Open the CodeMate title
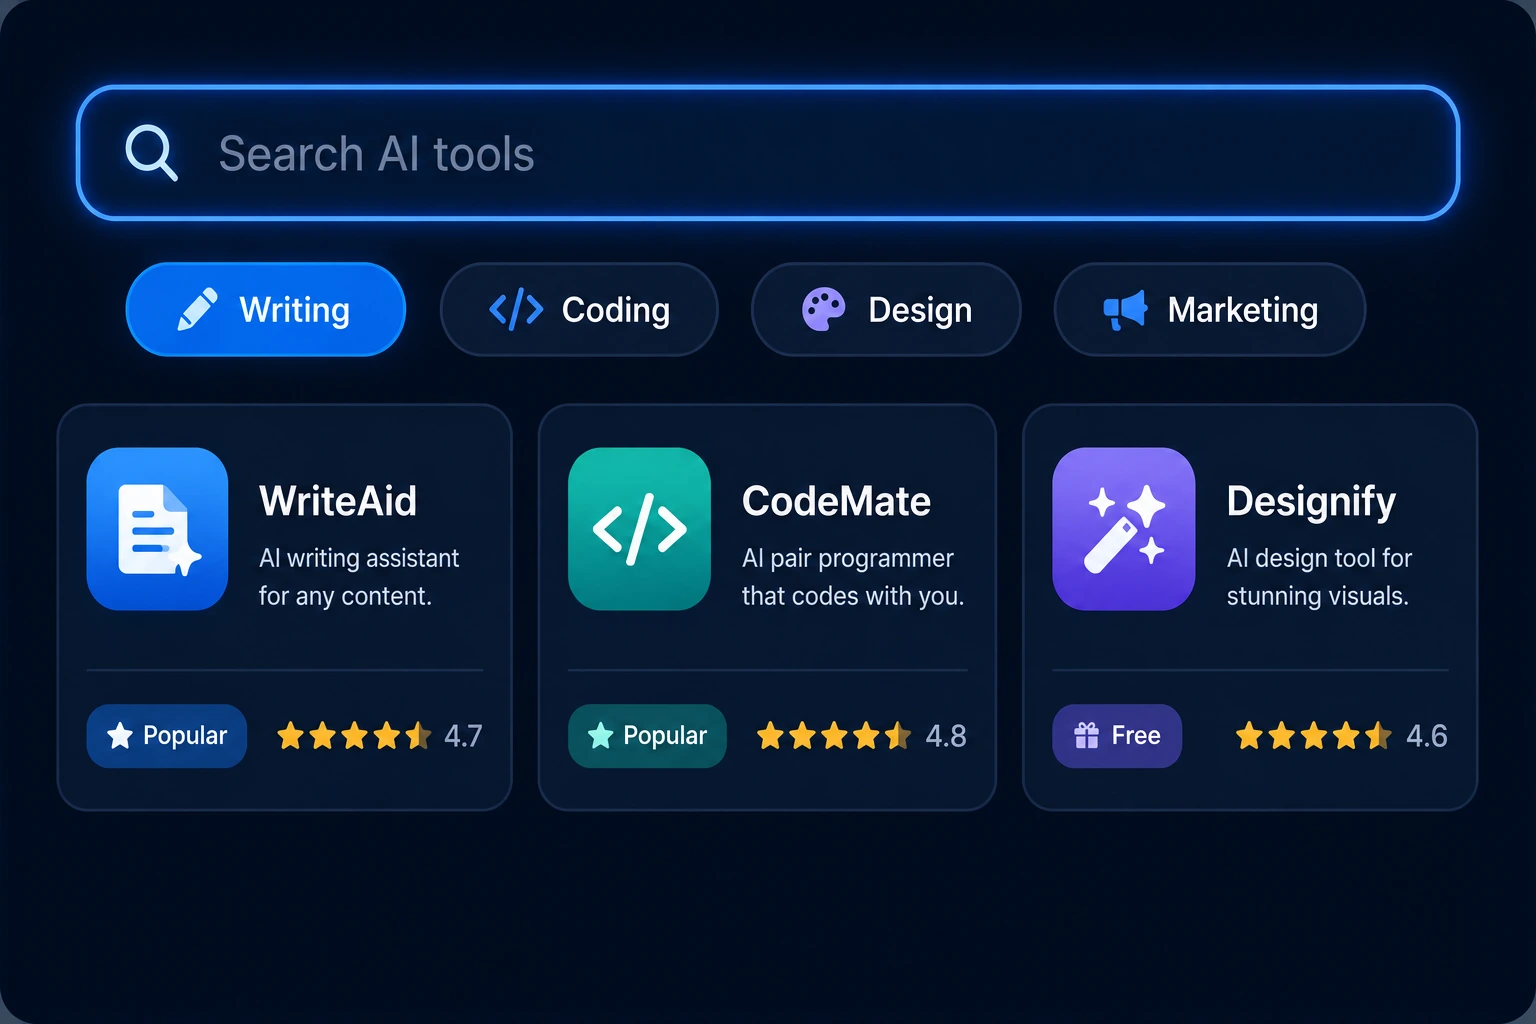Image resolution: width=1536 pixels, height=1024 pixels. tap(836, 501)
